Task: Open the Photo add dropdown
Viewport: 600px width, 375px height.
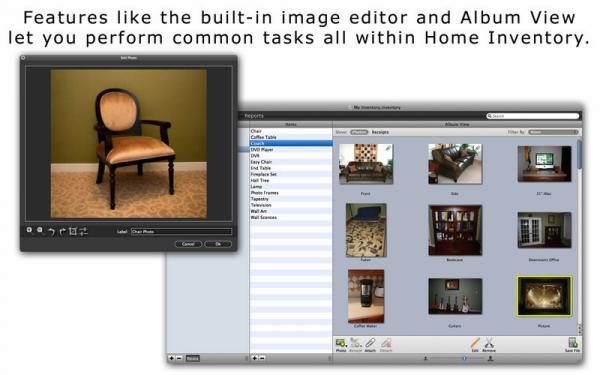Action: click(x=341, y=344)
